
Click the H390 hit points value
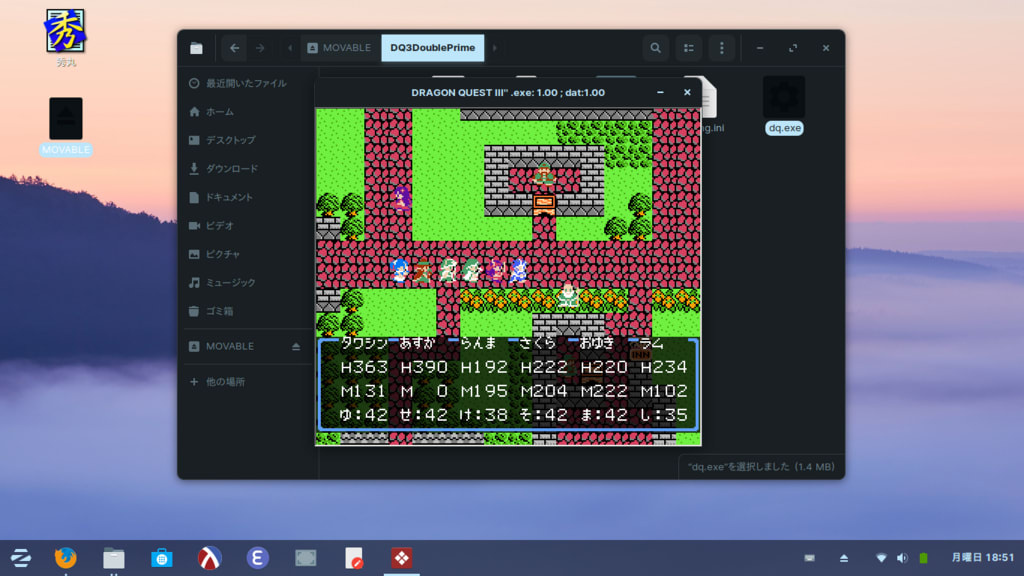(x=424, y=367)
